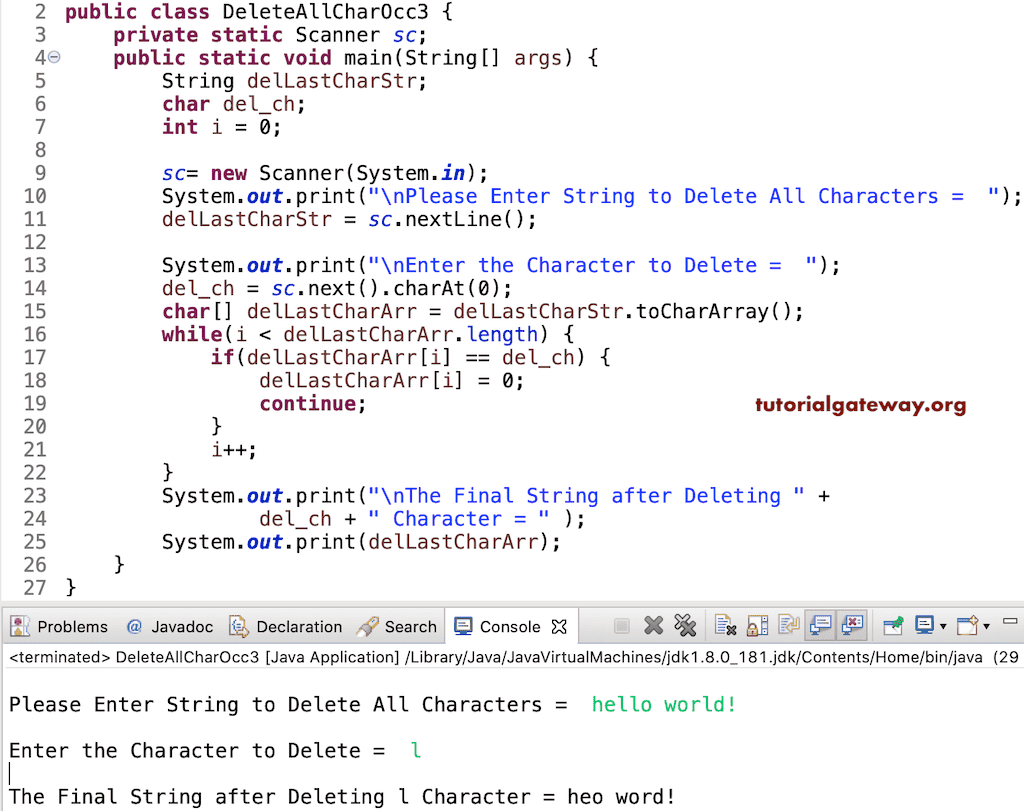Open the Display Selected Console dropdown arrow
Image resolution: width=1024 pixels, height=811 pixels.
coord(944,627)
